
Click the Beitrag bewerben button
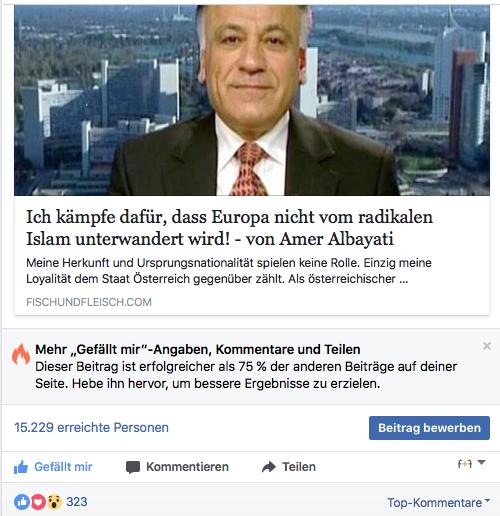click(x=429, y=428)
